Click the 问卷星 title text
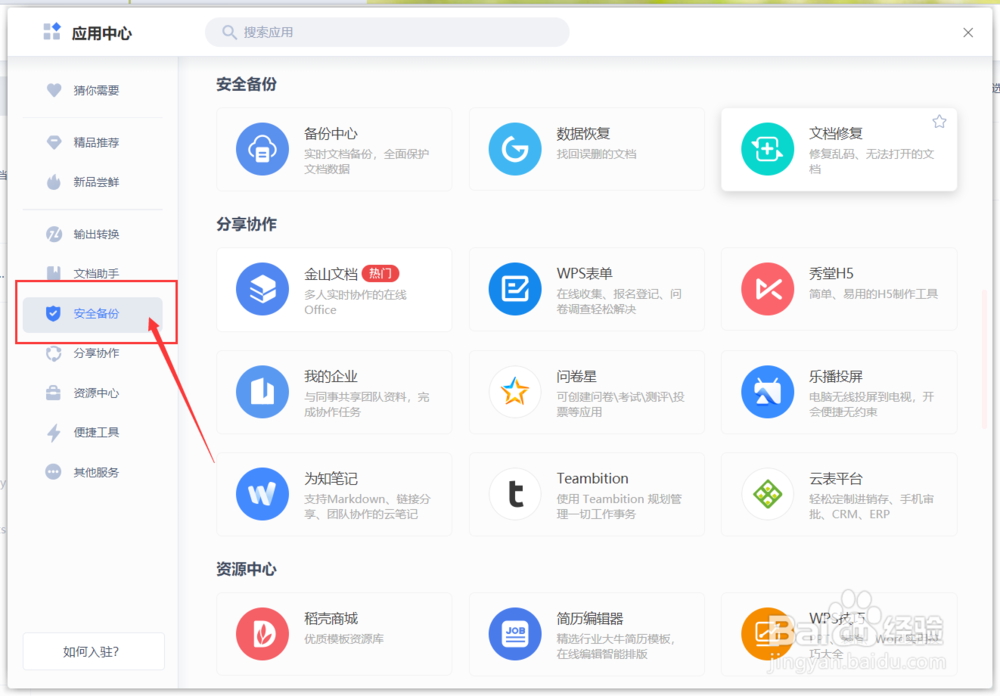This screenshot has height=696, width=1000. pos(576,377)
